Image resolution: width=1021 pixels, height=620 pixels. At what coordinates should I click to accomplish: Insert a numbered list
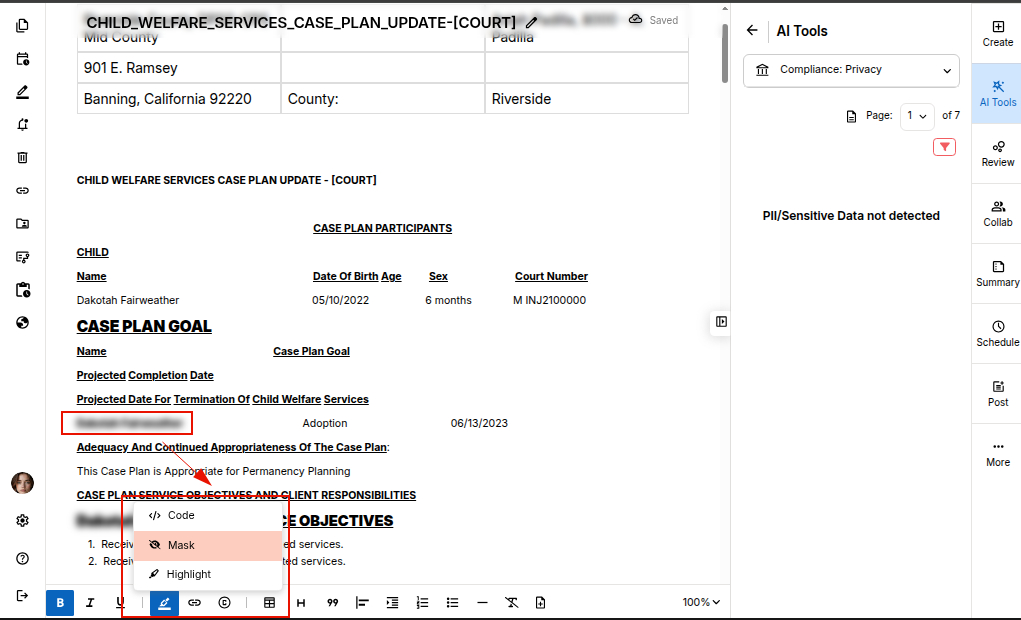pyautogui.click(x=422, y=603)
